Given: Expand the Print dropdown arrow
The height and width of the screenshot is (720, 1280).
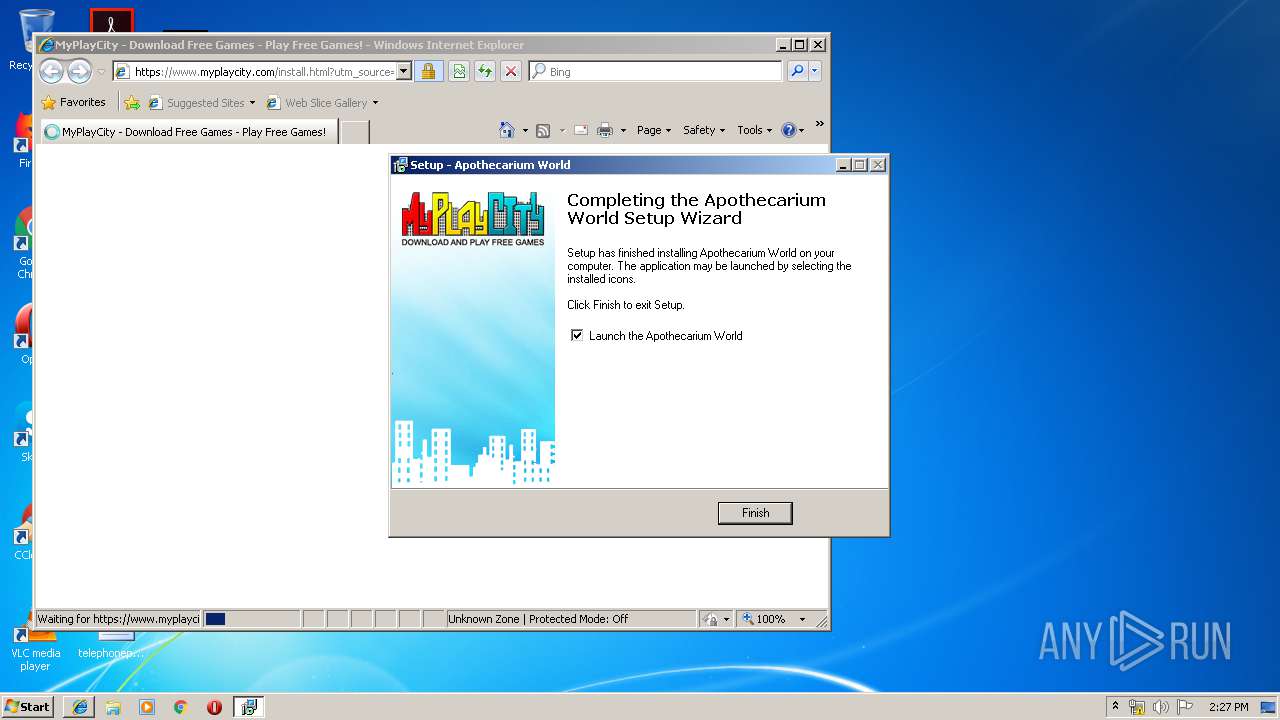Looking at the screenshot, I should tap(623, 131).
